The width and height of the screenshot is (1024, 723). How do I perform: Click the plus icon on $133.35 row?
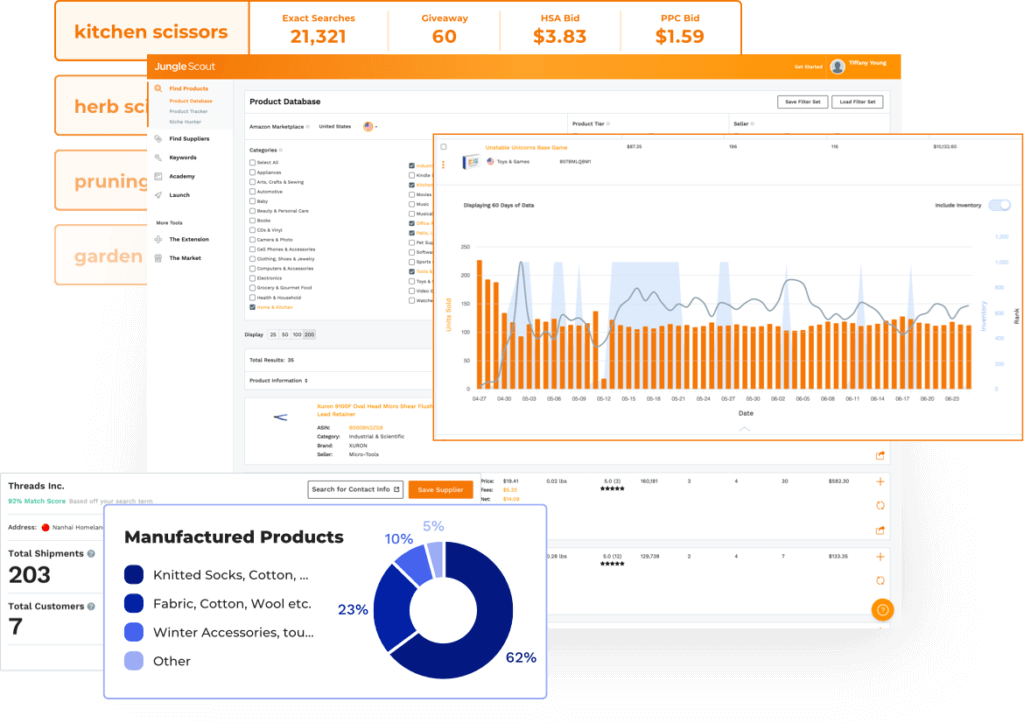pyautogui.click(x=880, y=557)
